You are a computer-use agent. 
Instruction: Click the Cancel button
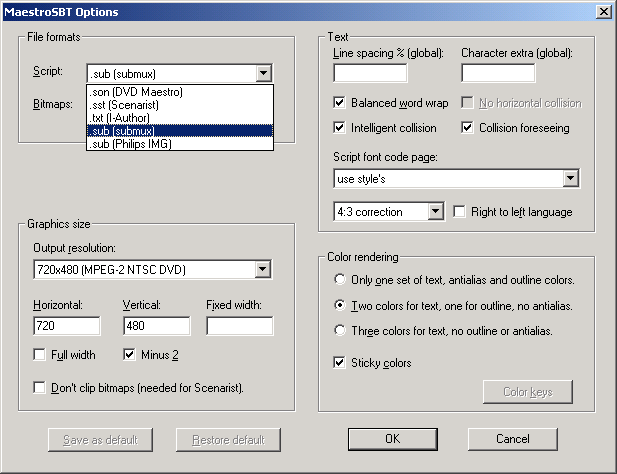[x=513, y=439]
